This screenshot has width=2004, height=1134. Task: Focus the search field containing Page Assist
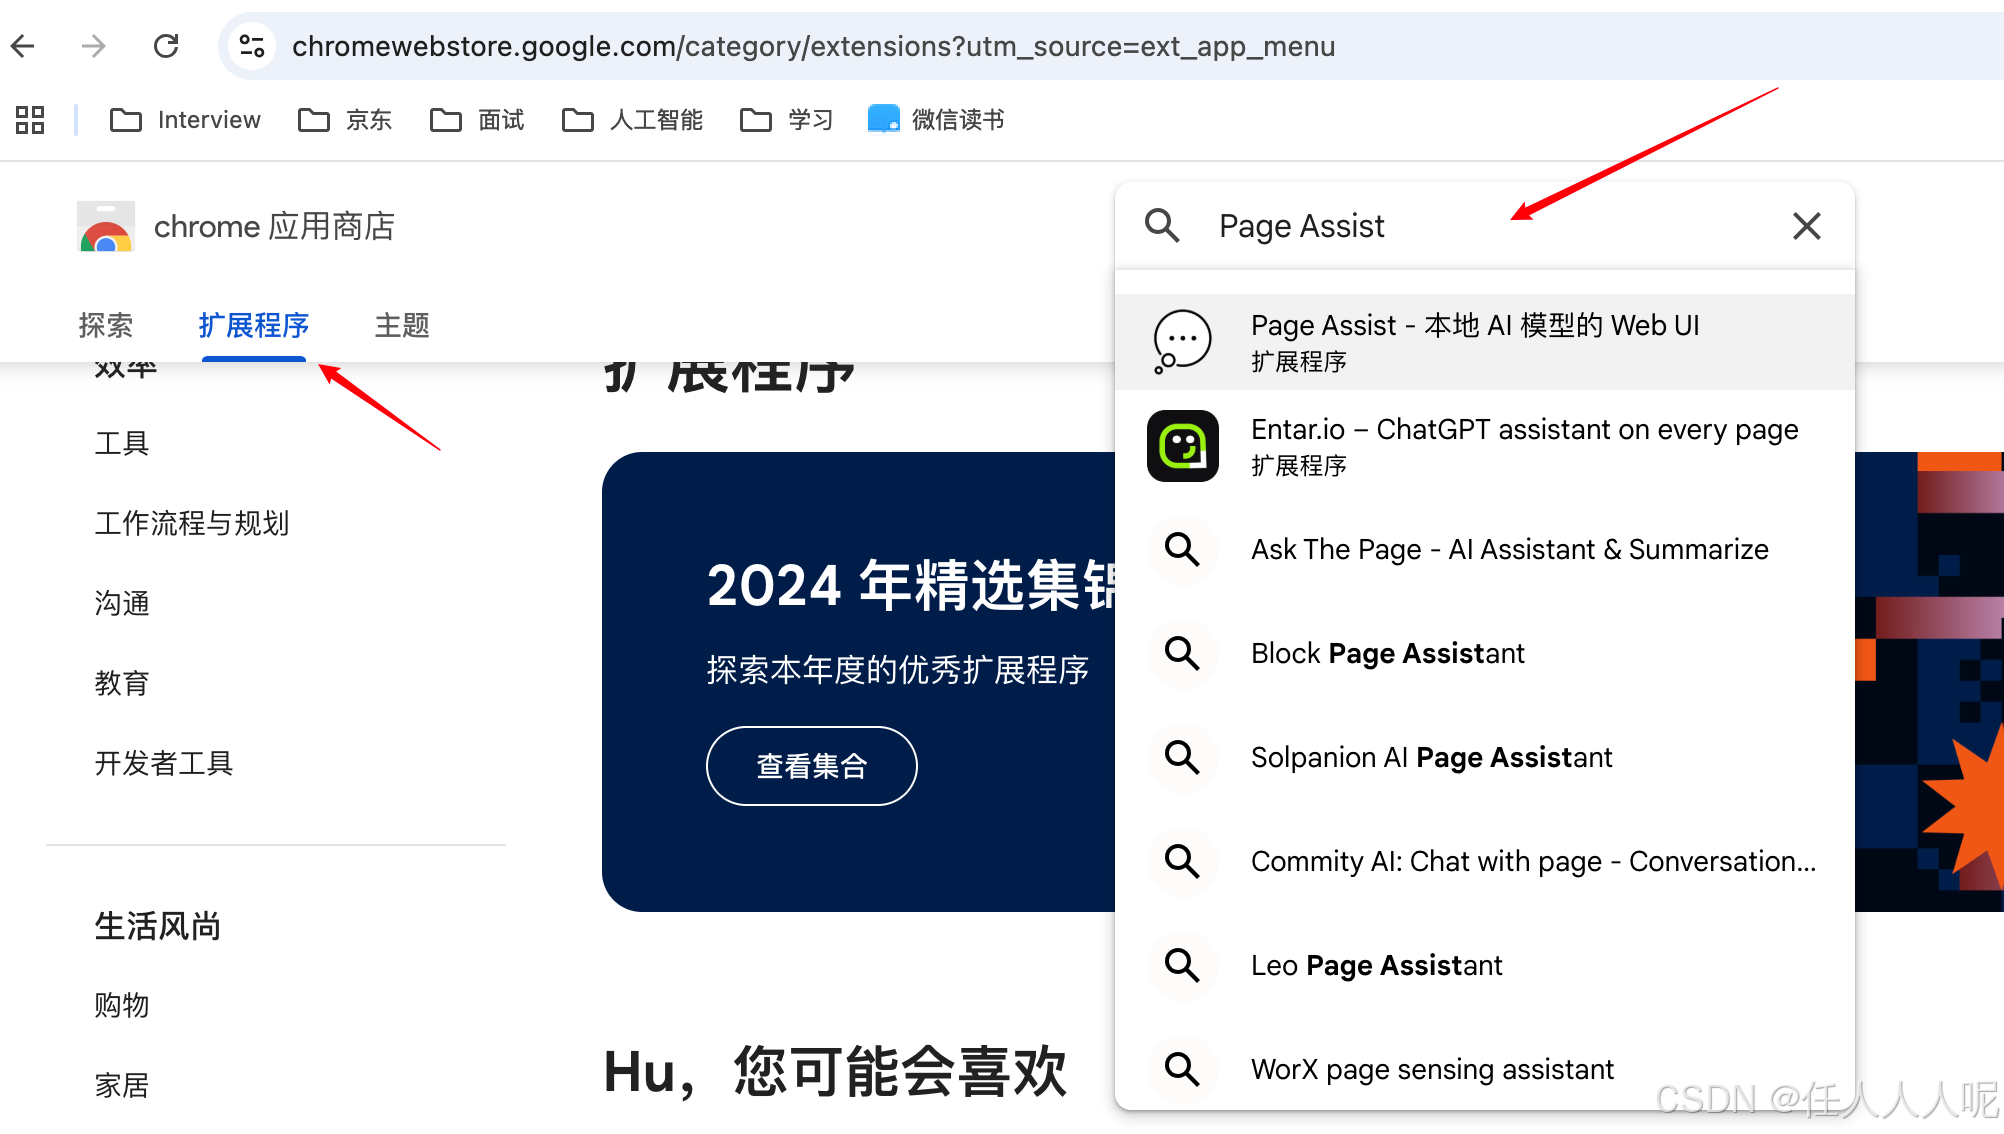(x=1485, y=226)
